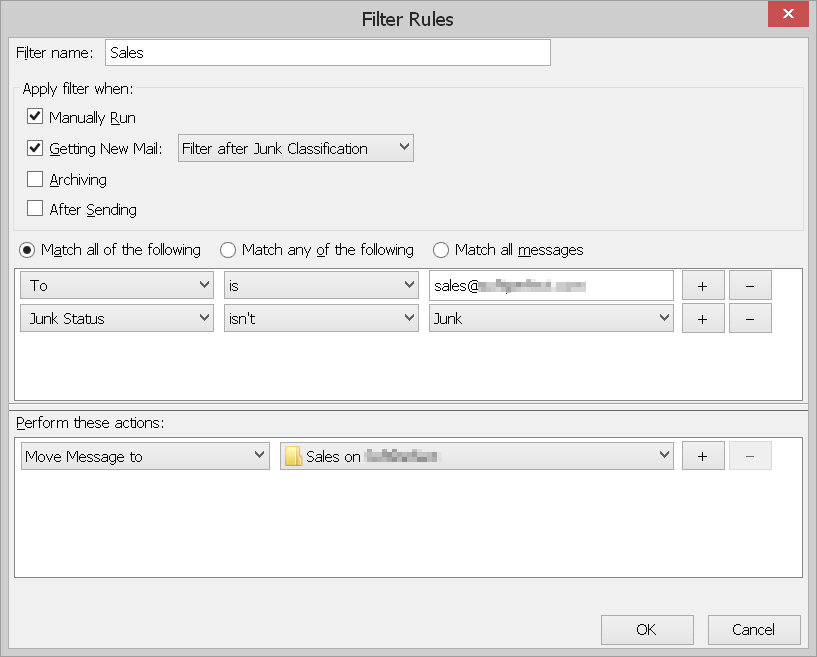Click the Filter name input field
Image resolution: width=817 pixels, height=657 pixels.
(x=328, y=53)
